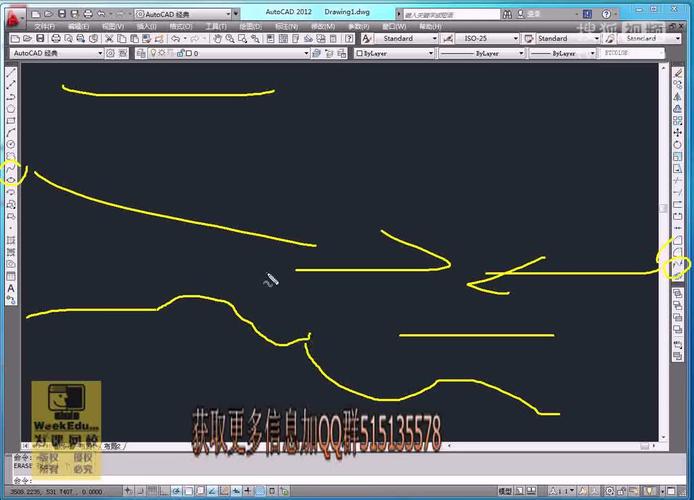This screenshot has height=500, width=694.
Task: Click the binoculars search icon
Action: click(507, 14)
